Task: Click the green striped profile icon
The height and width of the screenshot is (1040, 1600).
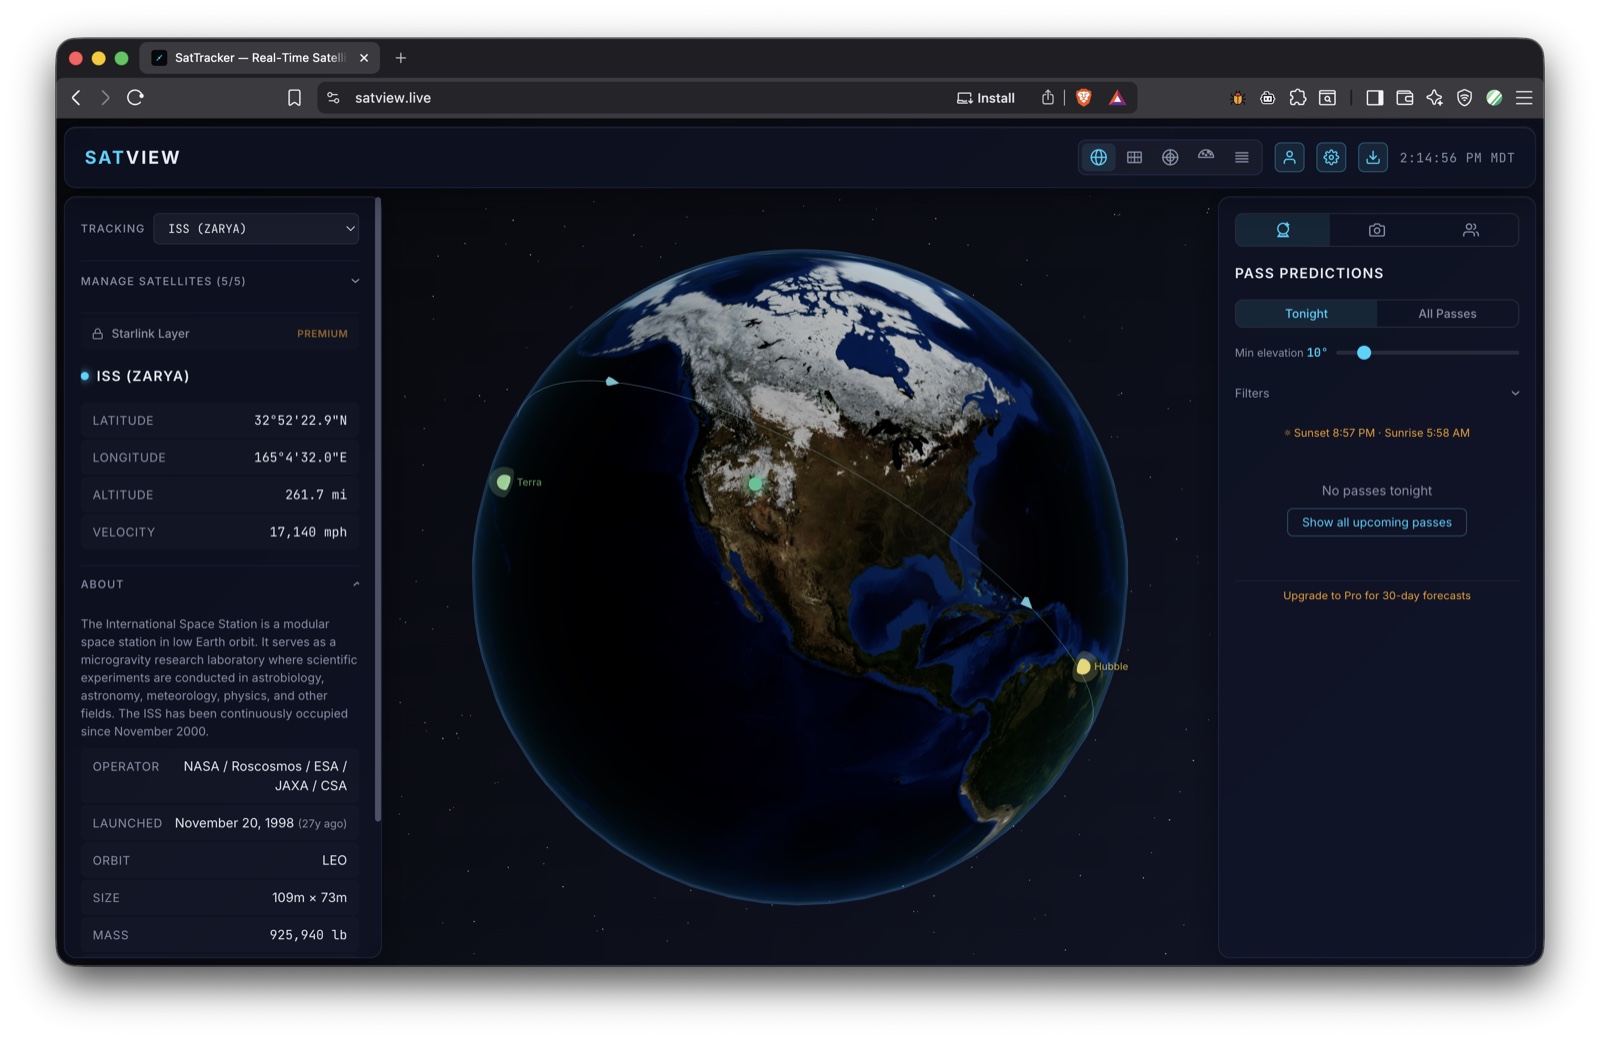Action: pyautogui.click(x=1494, y=97)
